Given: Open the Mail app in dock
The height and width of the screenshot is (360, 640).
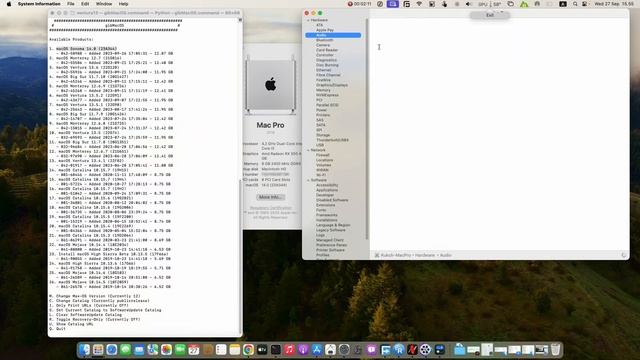Looking at the screenshot, I should (x=139, y=350).
